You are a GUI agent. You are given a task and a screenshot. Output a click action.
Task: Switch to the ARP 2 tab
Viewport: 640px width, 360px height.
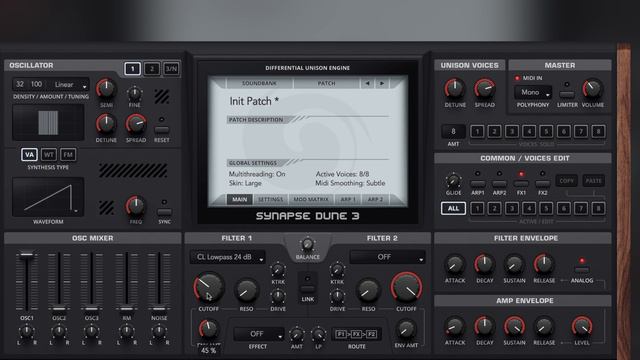[375, 199]
